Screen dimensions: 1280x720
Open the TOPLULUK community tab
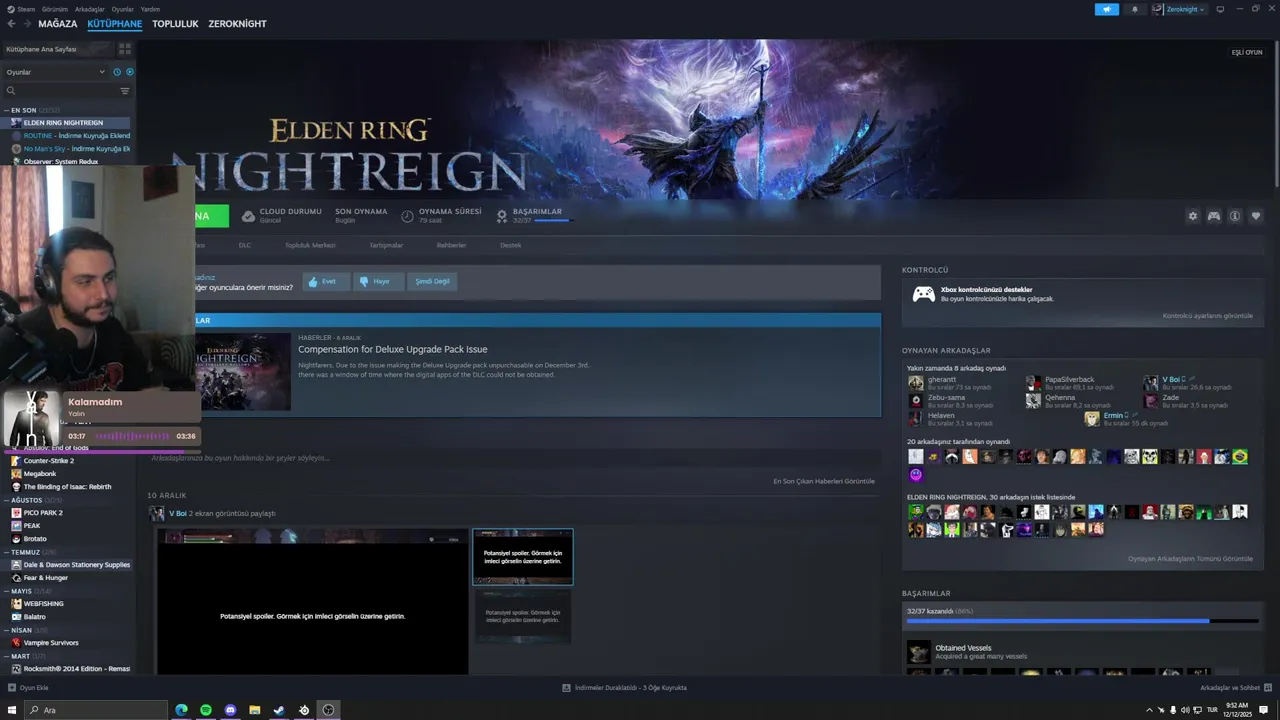175,23
